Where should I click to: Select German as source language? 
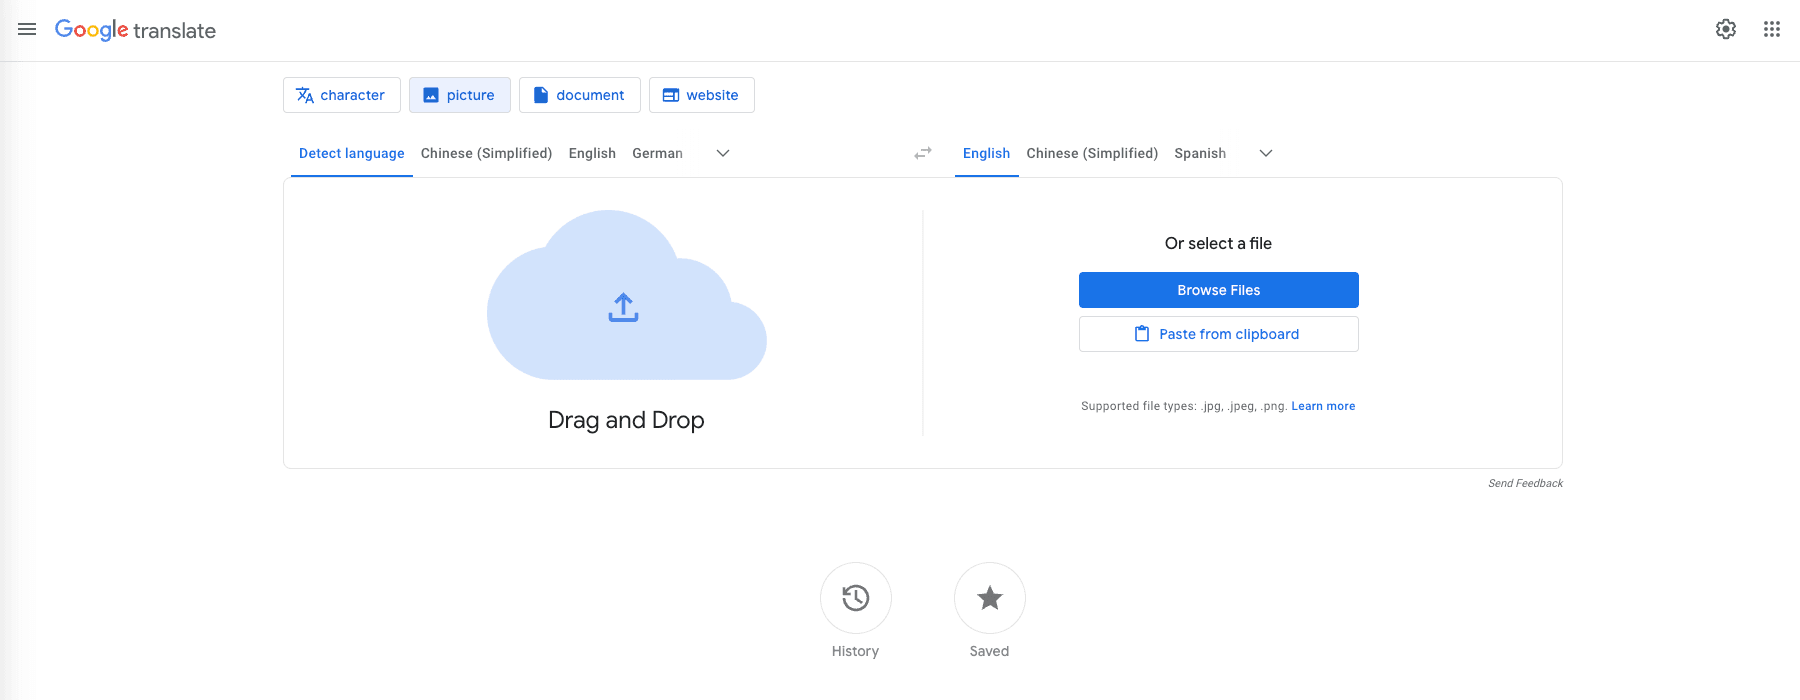point(658,153)
